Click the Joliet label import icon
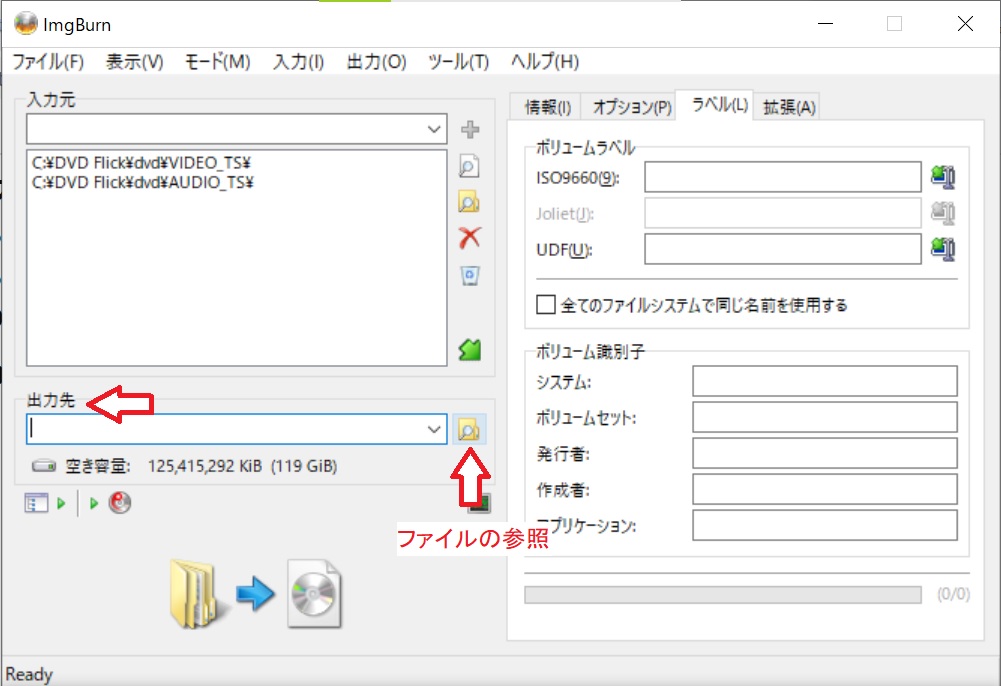The height and width of the screenshot is (686, 1001). pyautogui.click(x=943, y=213)
